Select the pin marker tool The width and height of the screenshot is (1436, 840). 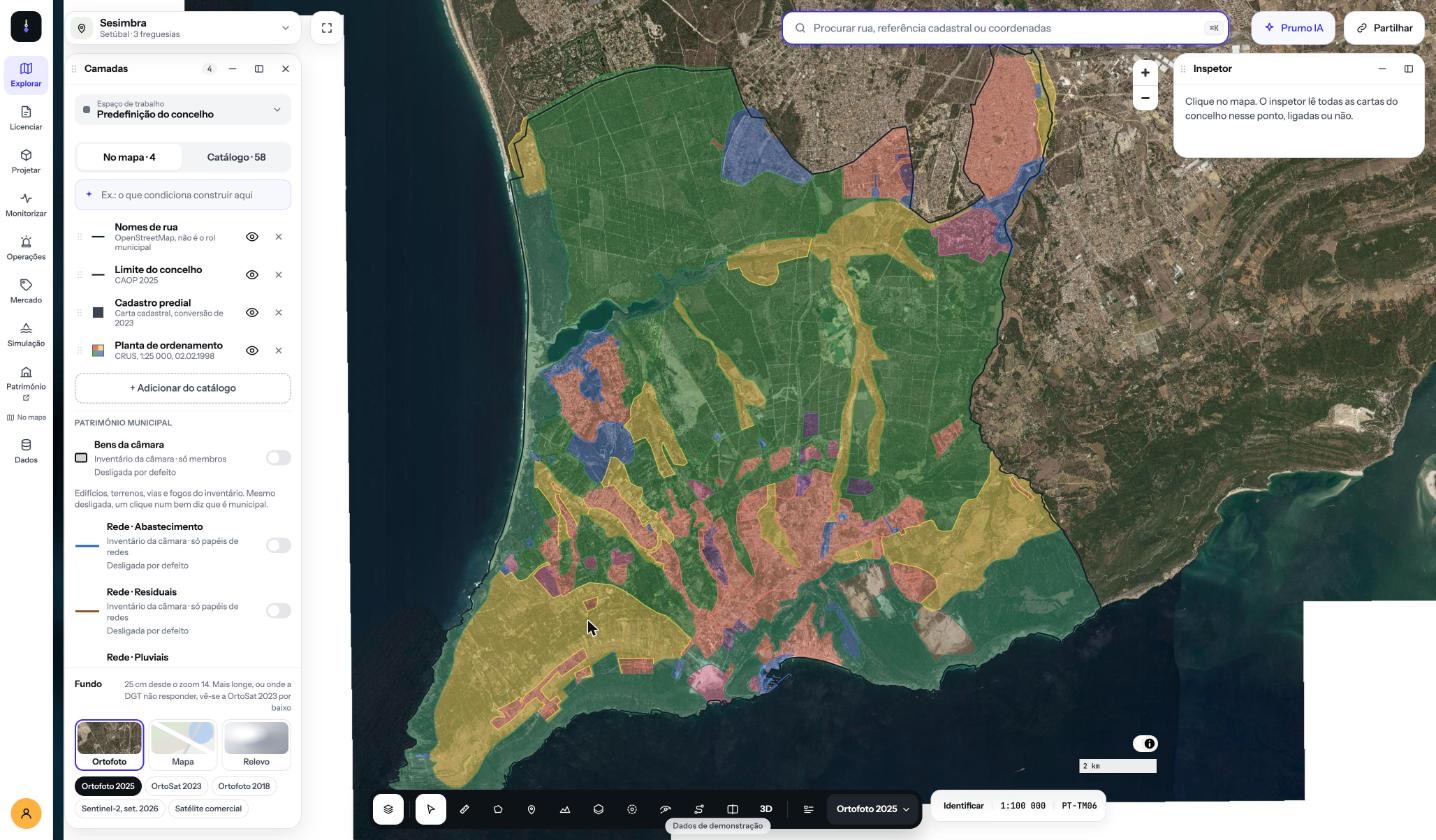(531, 809)
